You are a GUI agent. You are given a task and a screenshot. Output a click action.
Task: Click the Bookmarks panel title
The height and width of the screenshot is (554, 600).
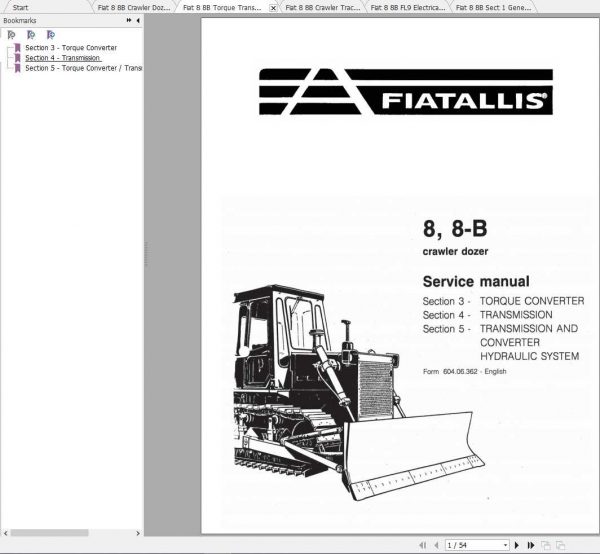tap(20, 20)
